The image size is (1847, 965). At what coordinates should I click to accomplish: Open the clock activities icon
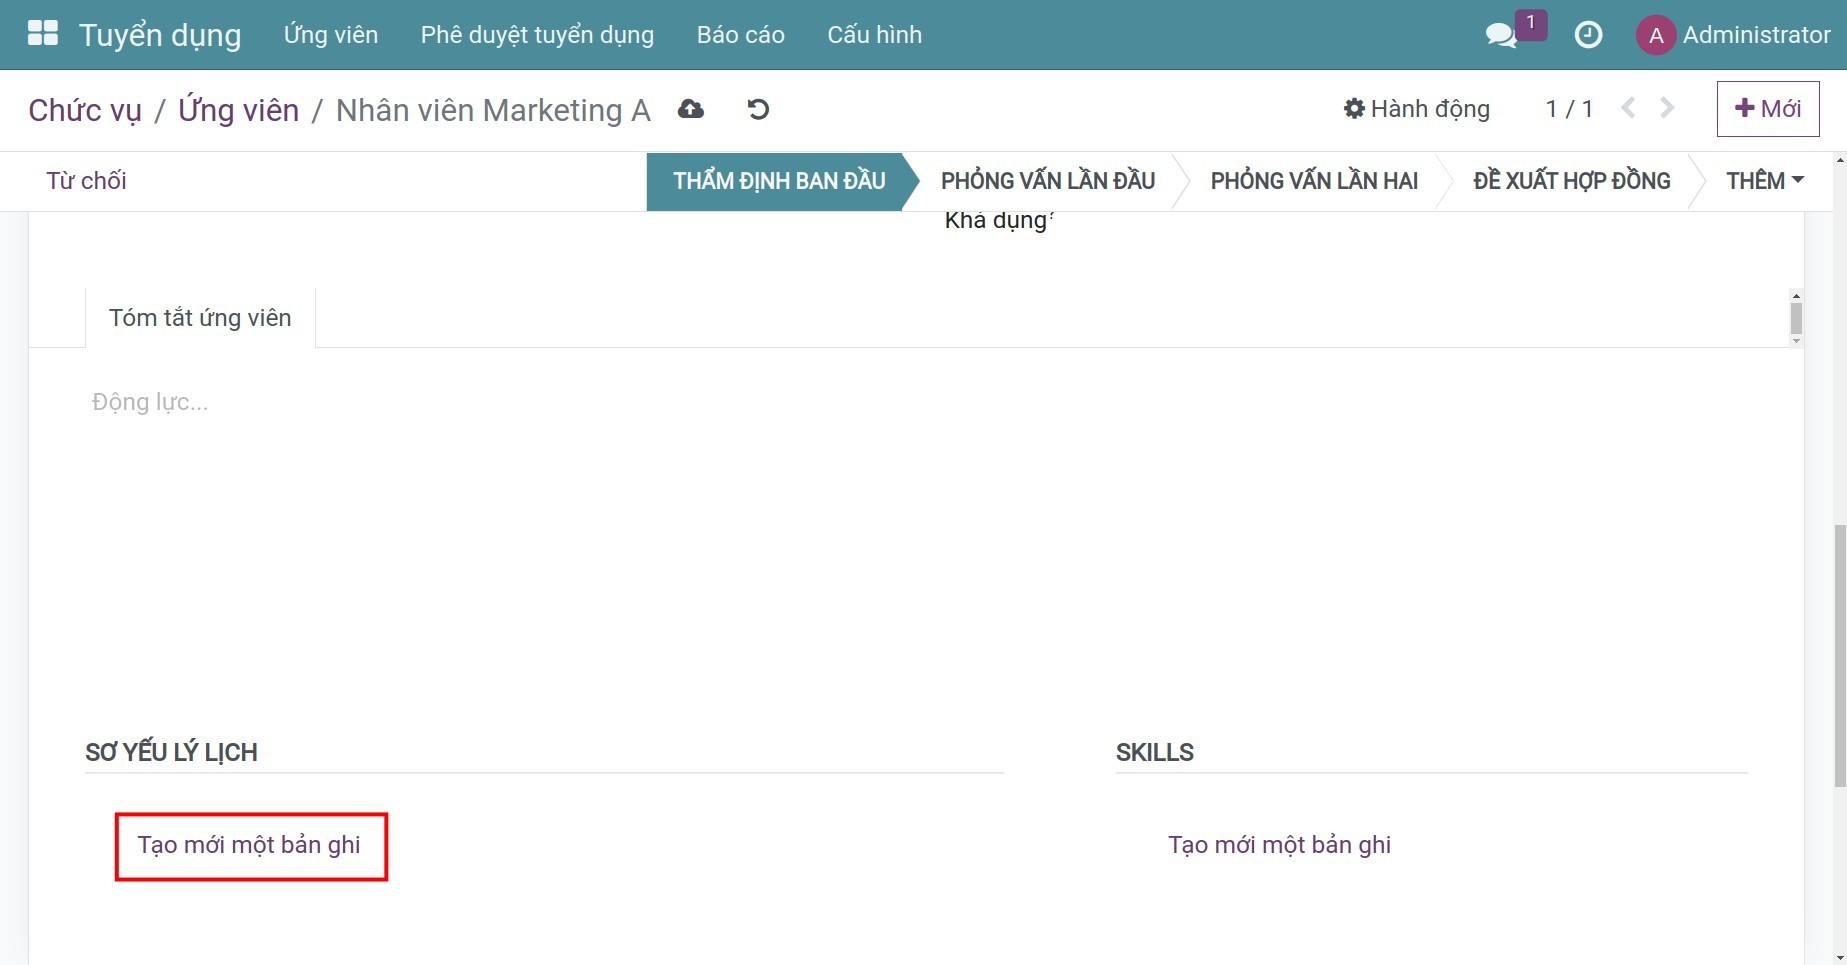point(1588,35)
